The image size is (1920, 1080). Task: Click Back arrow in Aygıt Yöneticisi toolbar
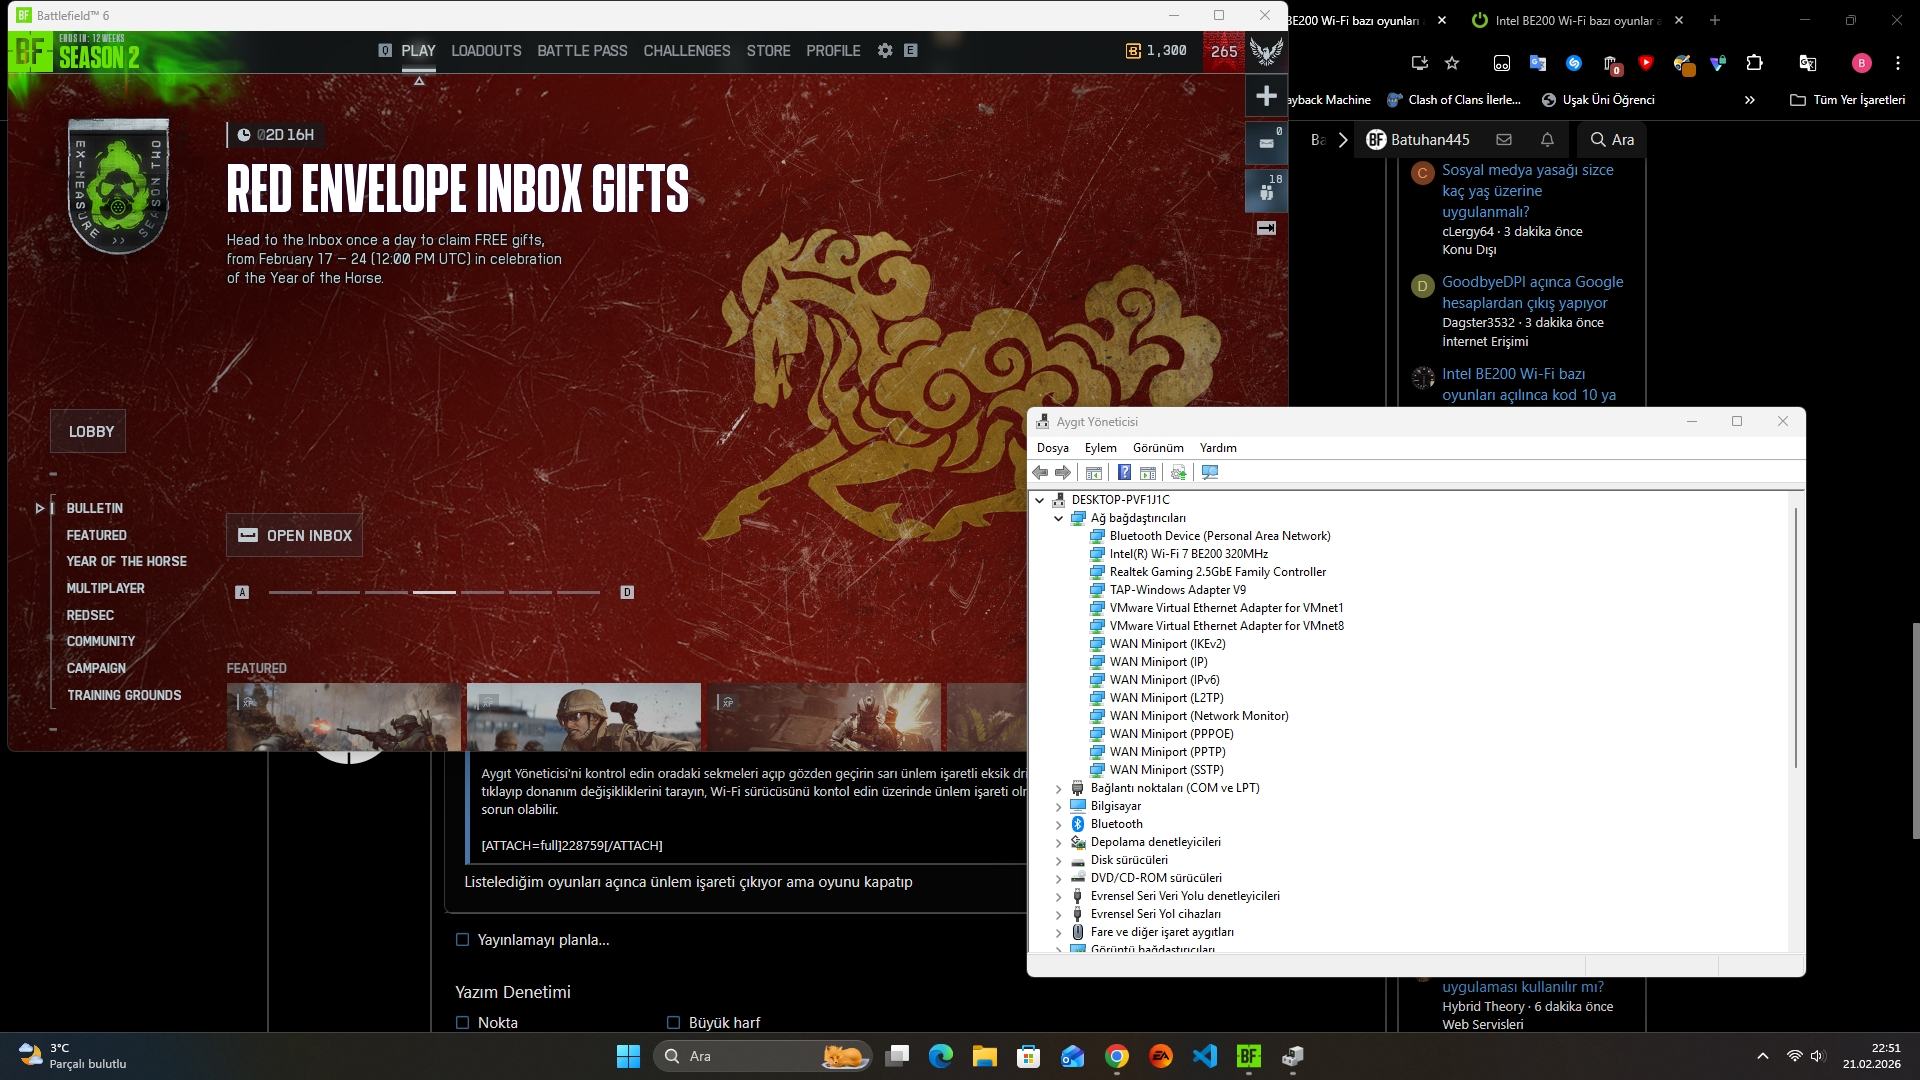[x=1040, y=473]
